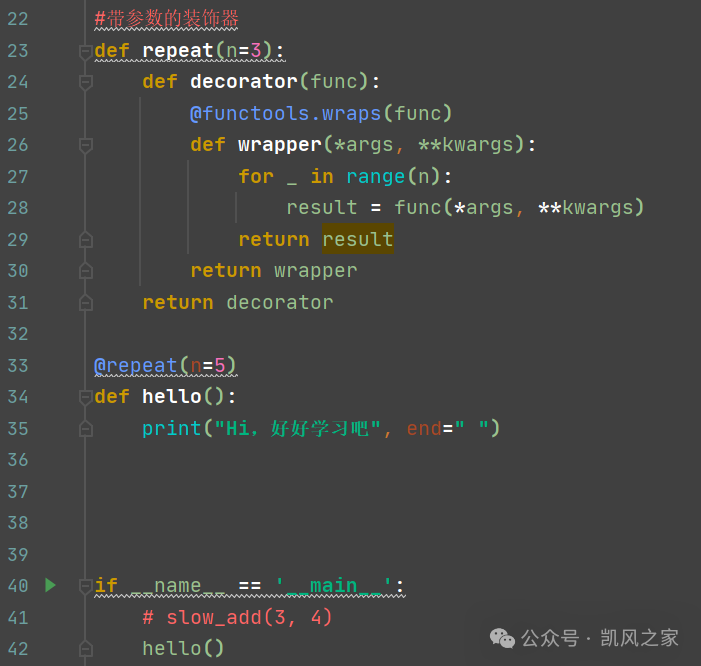This screenshot has width=701, height=666.
Task: Click the '@repeat' decorator usage on line 33
Action: tap(136, 366)
